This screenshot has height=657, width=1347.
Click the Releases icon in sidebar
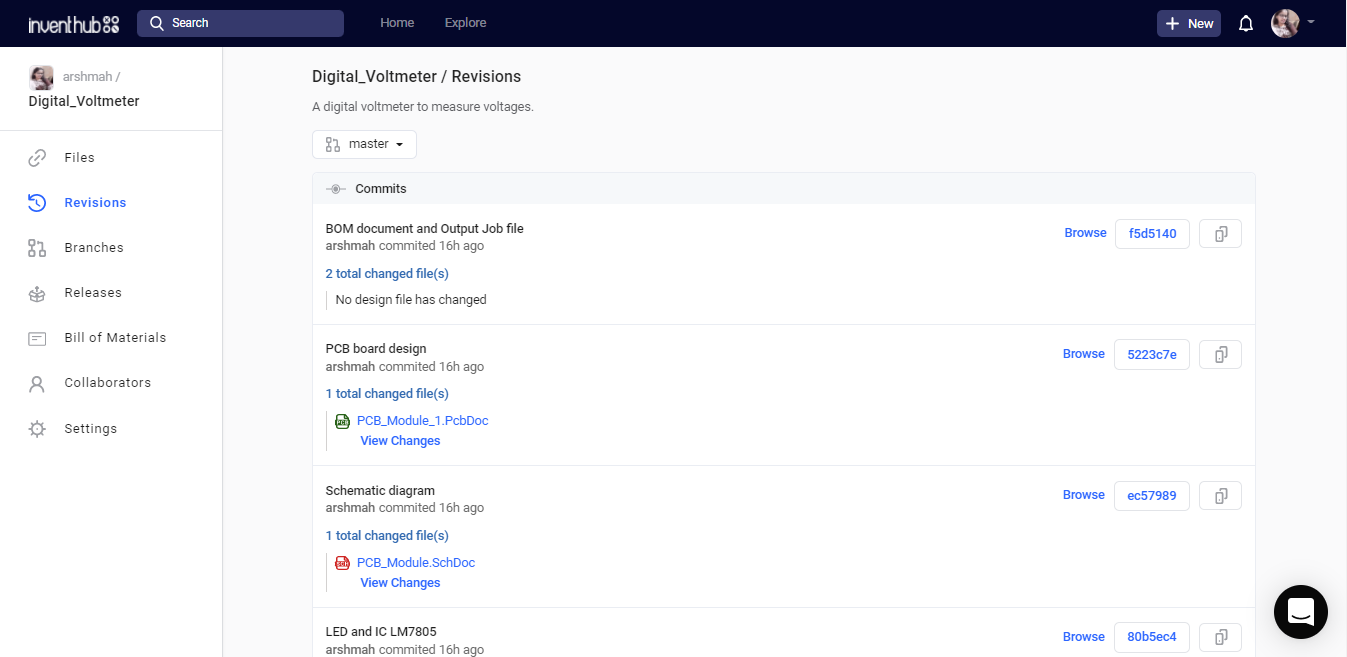37,293
